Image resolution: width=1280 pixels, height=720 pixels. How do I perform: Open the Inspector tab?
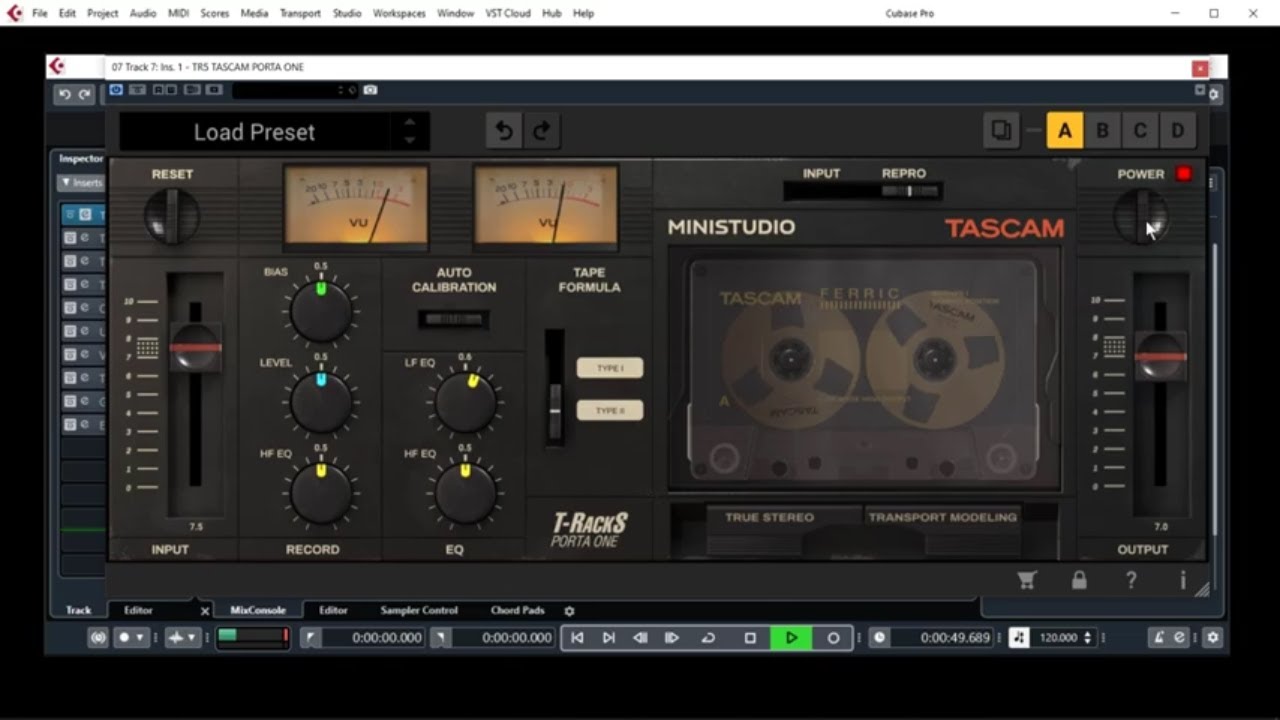tap(81, 158)
